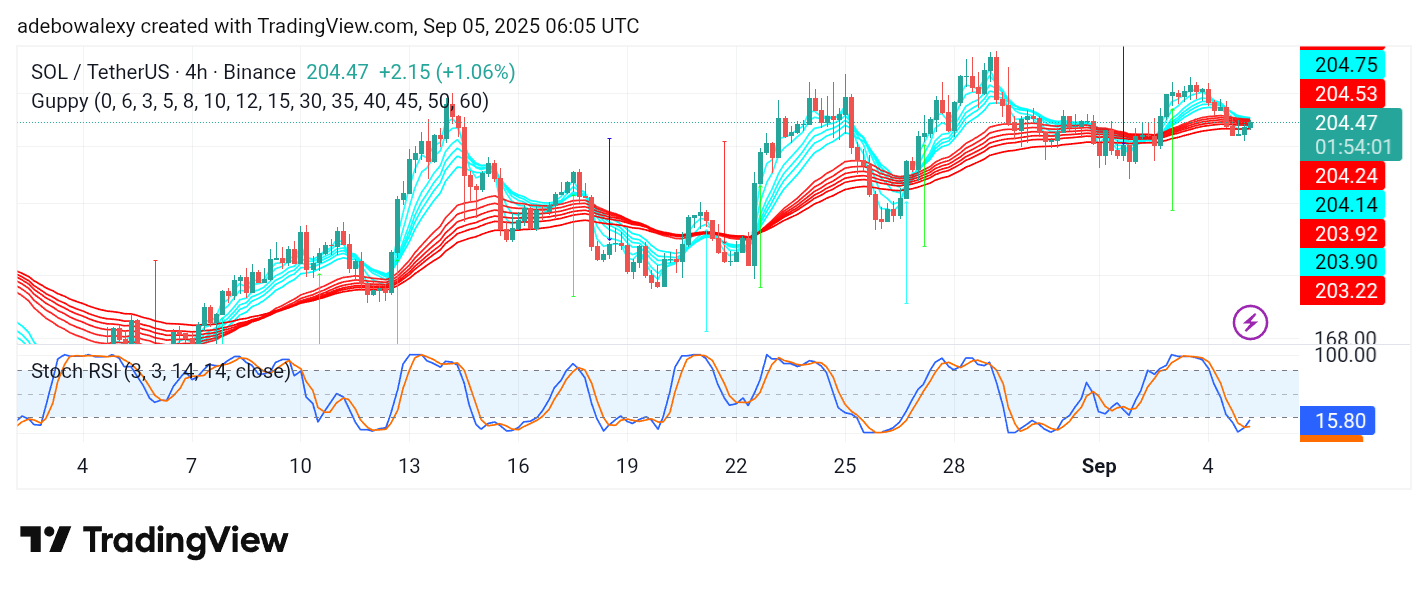
Task: Click the 100.00 Stoch RSI axis value
Action: pos(1345,355)
